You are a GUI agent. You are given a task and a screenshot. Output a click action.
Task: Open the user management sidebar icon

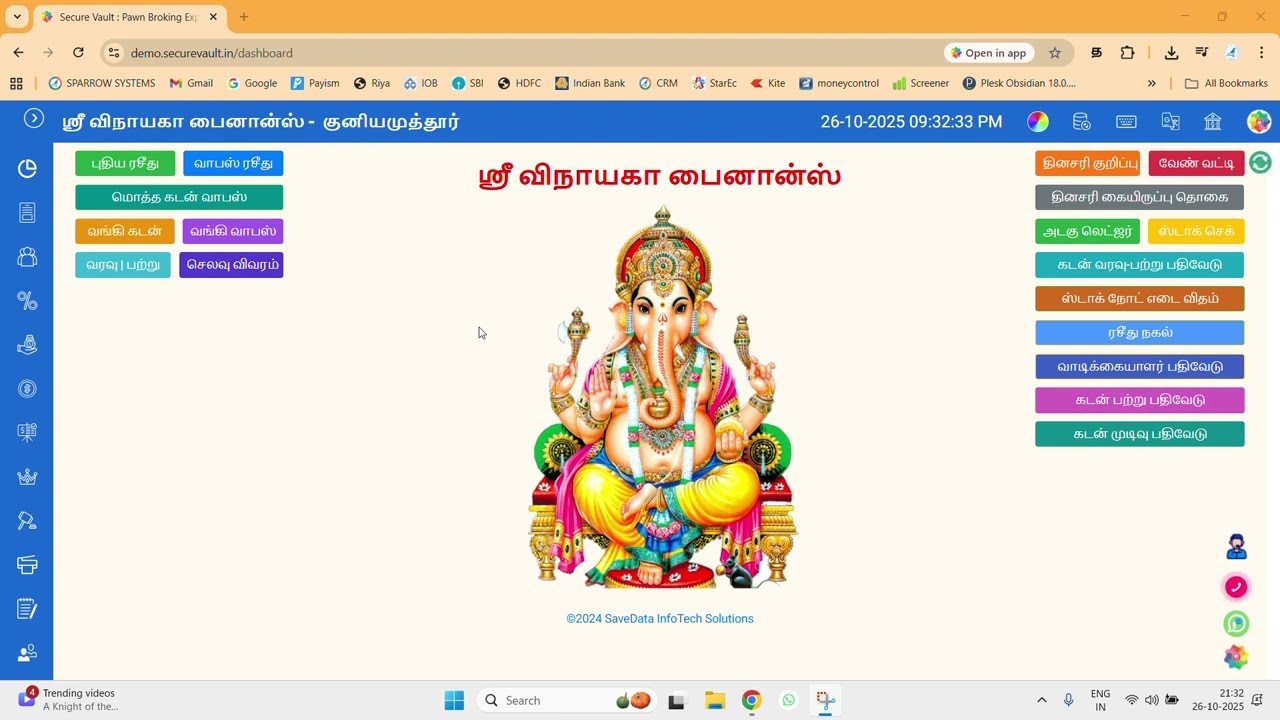[x=27, y=653]
